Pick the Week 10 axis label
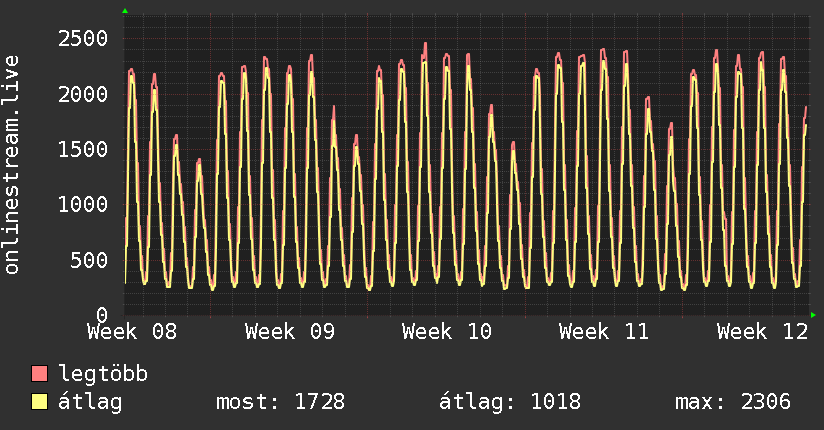Viewport: 824px width, 430px height. coord(447,332)
